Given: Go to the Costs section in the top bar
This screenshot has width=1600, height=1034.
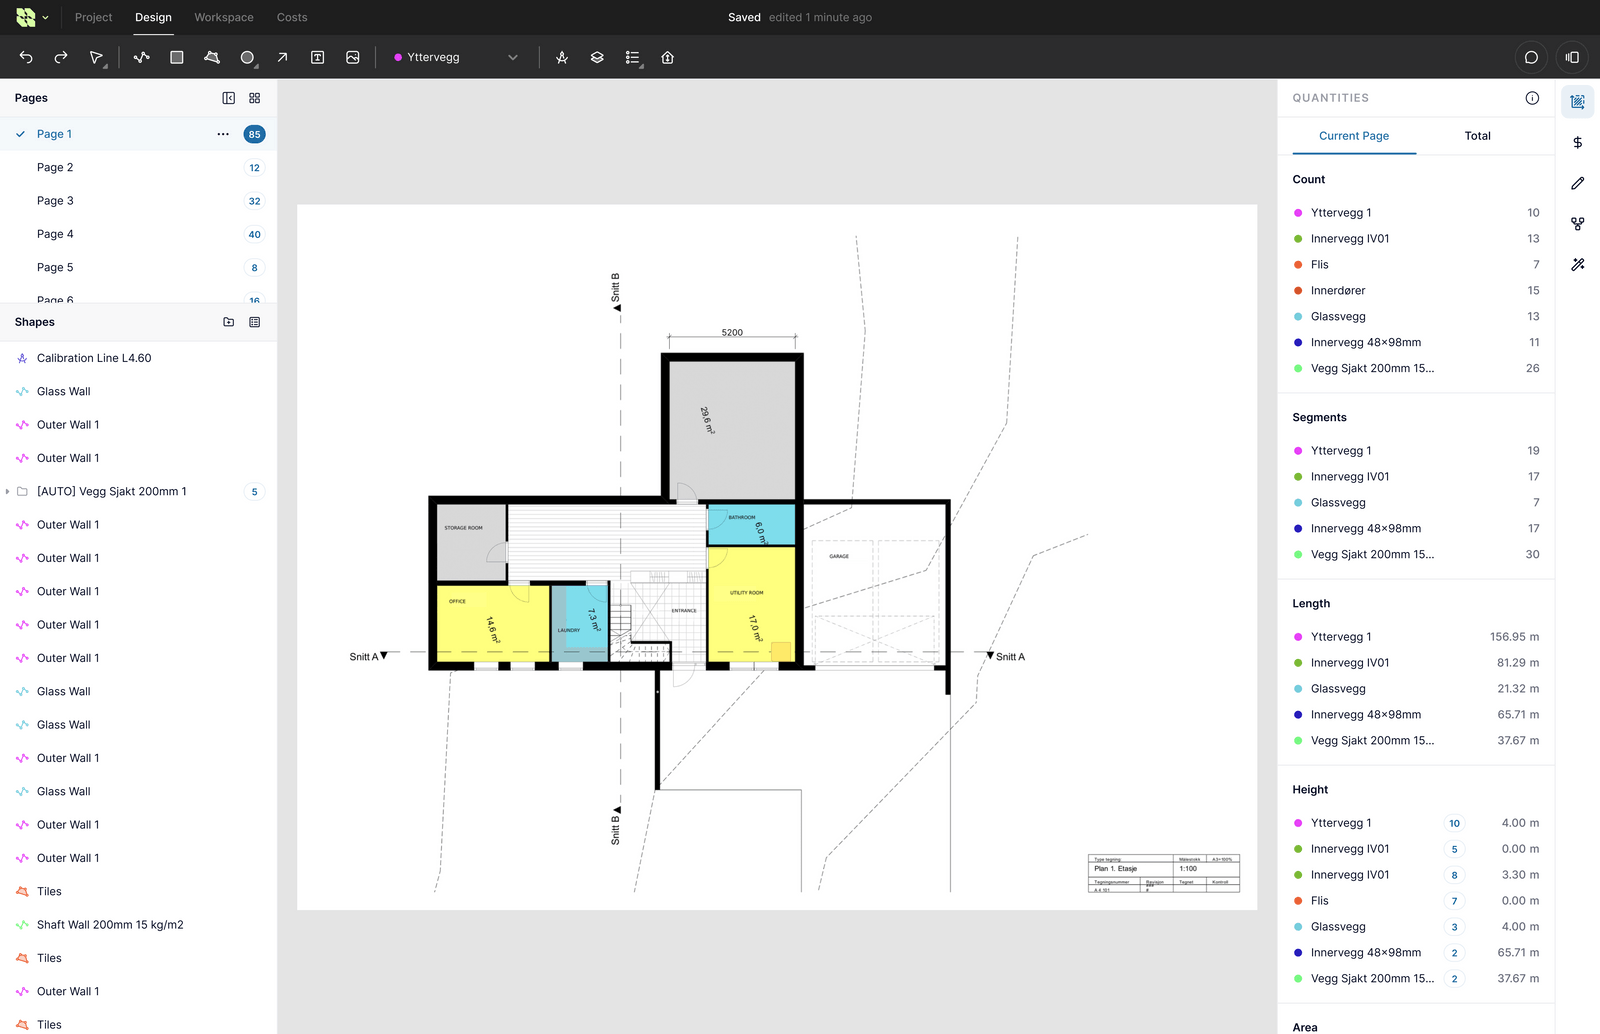Looking at the screenshot, I should [x=291, y=17].
